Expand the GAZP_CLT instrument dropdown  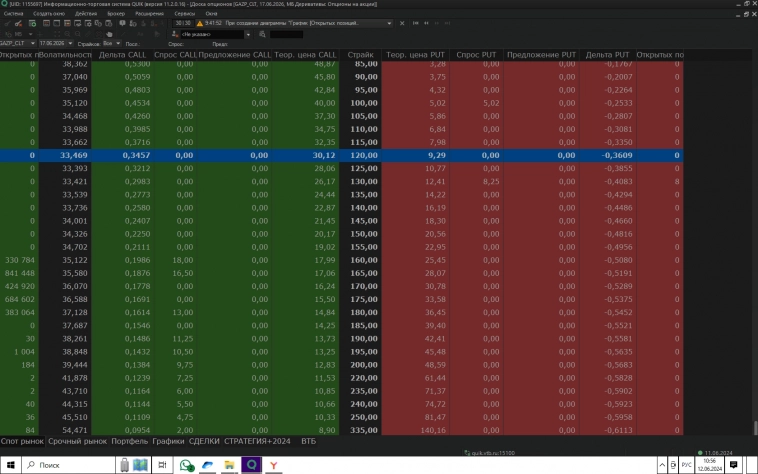[31, 44]
